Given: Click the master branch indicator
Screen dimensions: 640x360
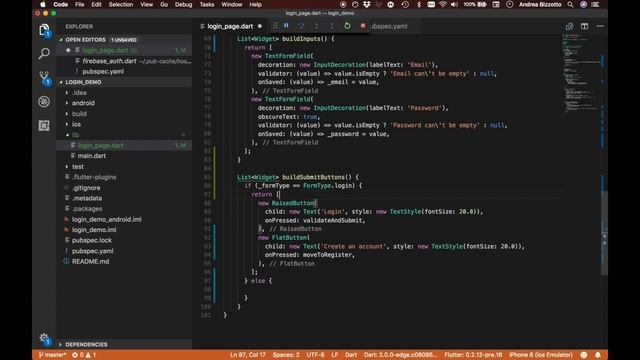Looking at the screenshot, I should click(52, 355).
